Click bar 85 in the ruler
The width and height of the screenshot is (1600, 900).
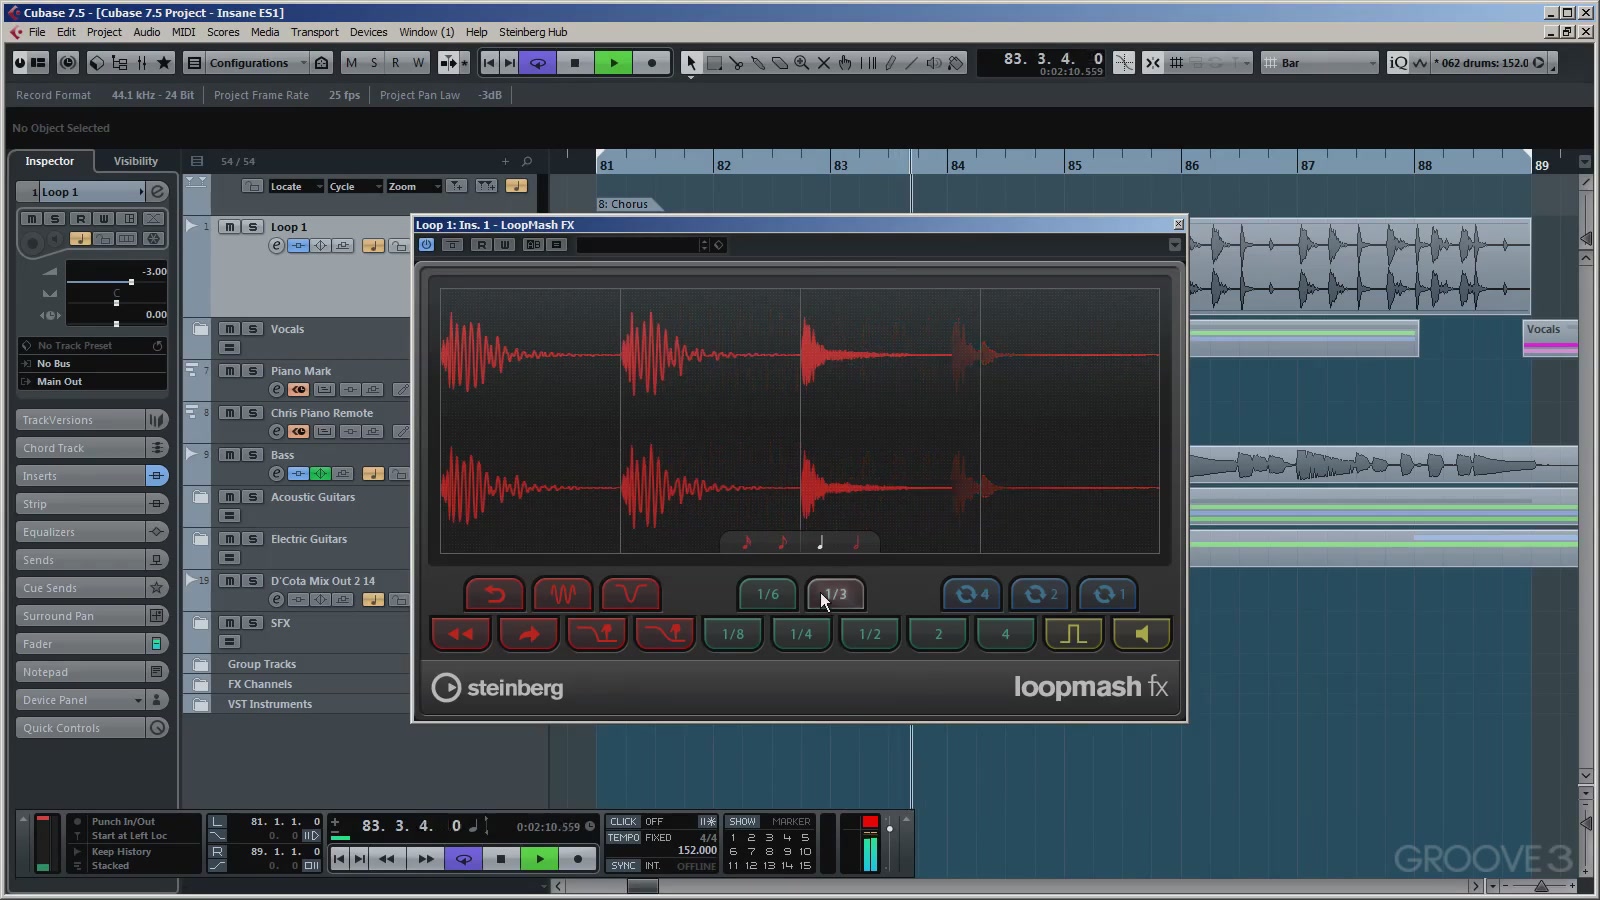coord(1075,165)
